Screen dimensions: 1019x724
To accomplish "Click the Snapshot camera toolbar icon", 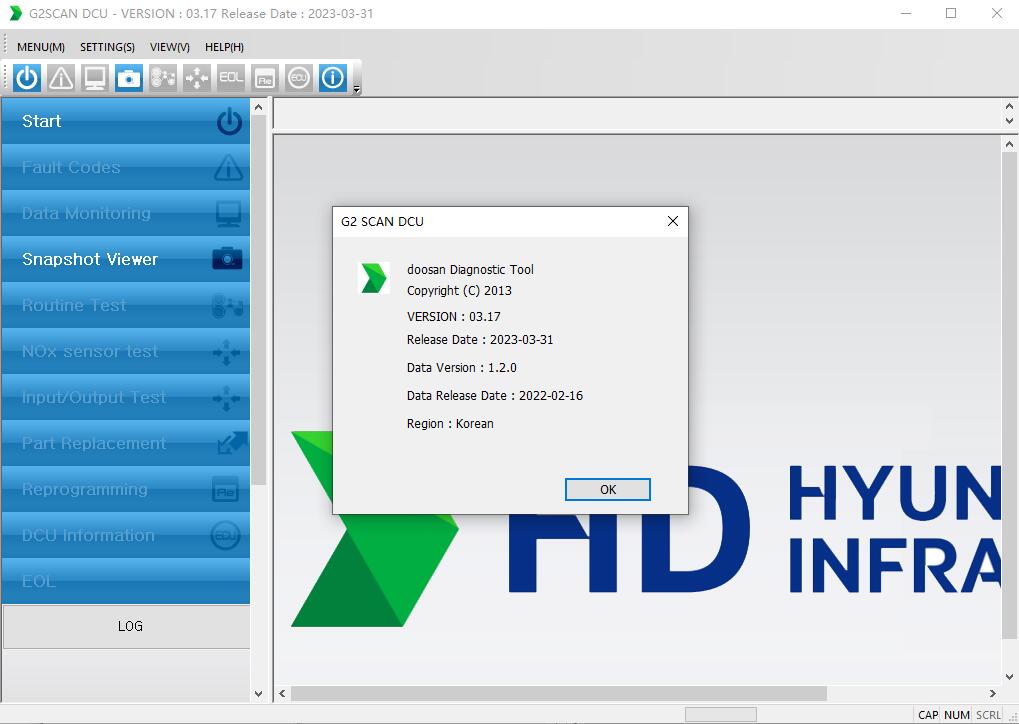I will coord(129,78).
